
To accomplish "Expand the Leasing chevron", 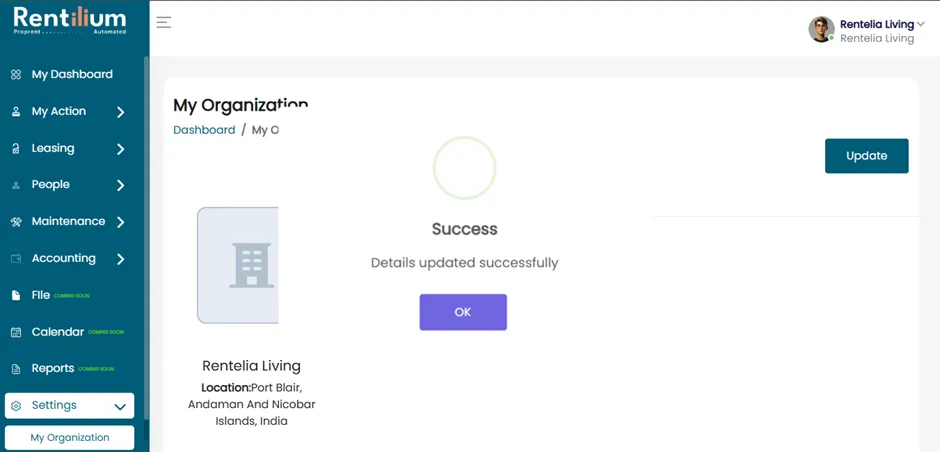I will 120,149.
